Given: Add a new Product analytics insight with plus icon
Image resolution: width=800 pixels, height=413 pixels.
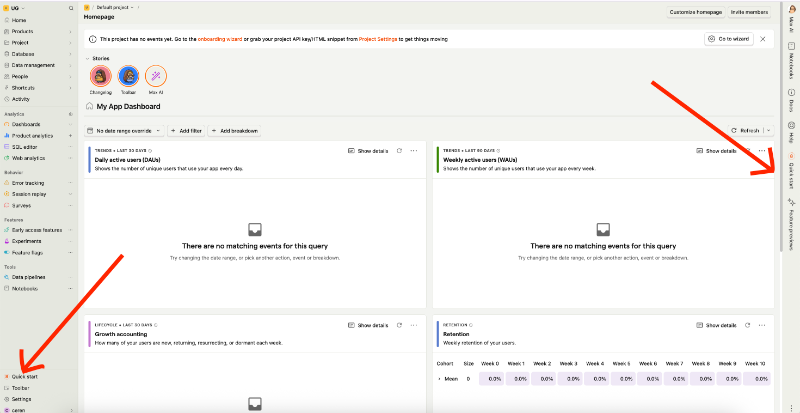Looking at the screenshot, I should point(70,136).
